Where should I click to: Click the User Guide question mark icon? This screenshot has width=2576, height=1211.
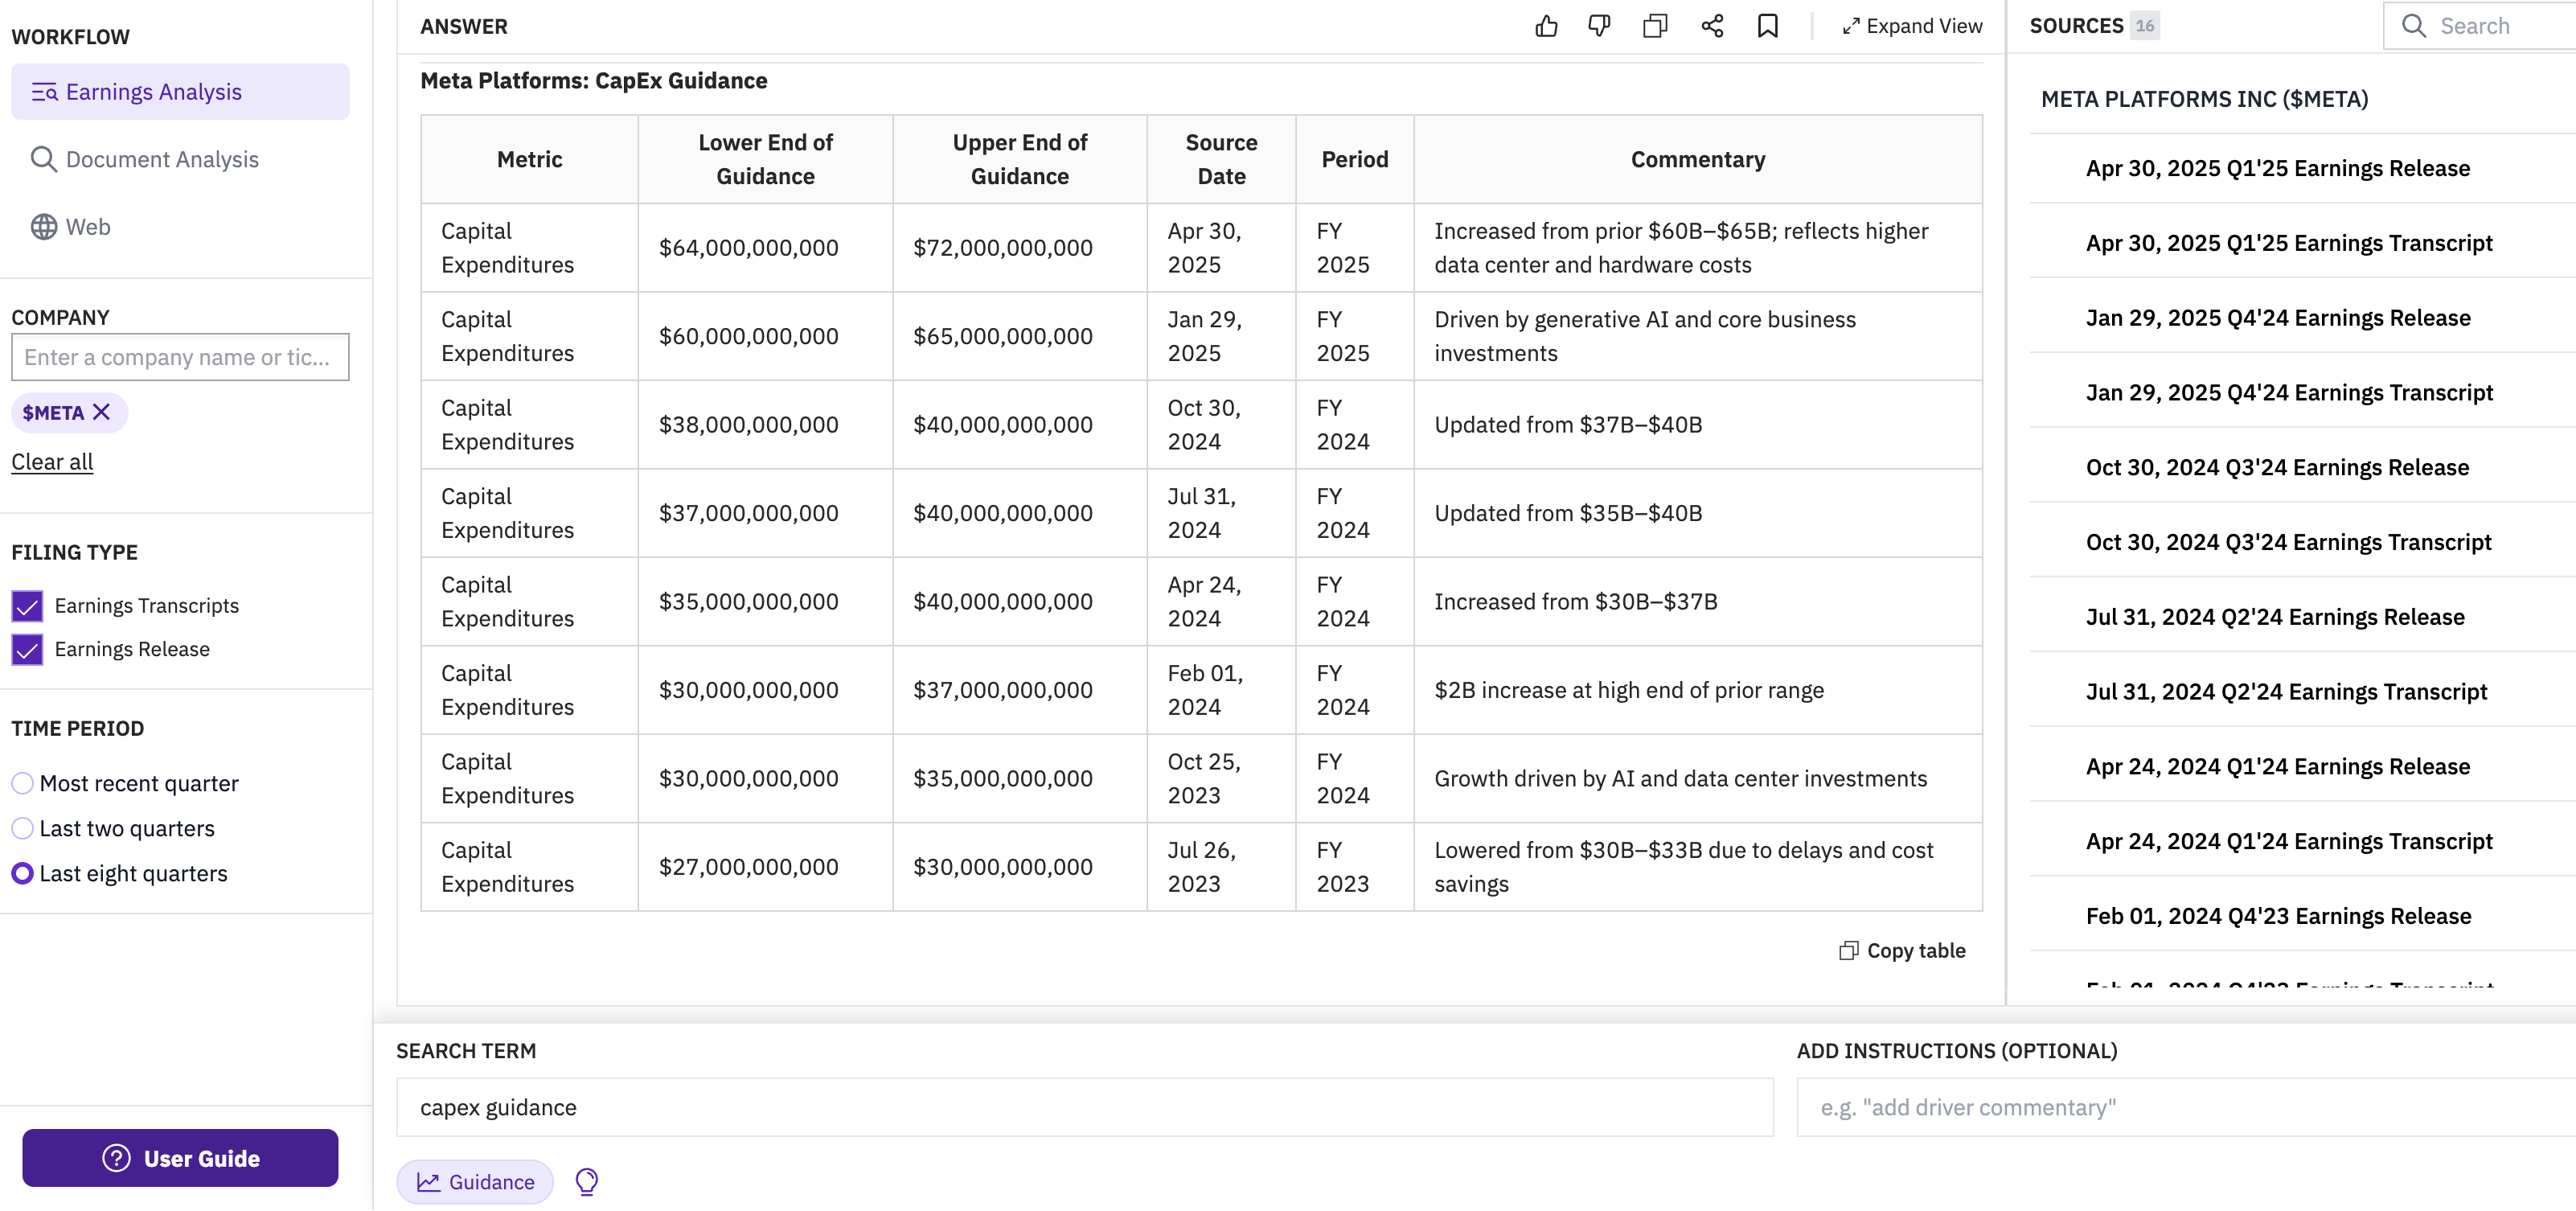pos(117,1158)
